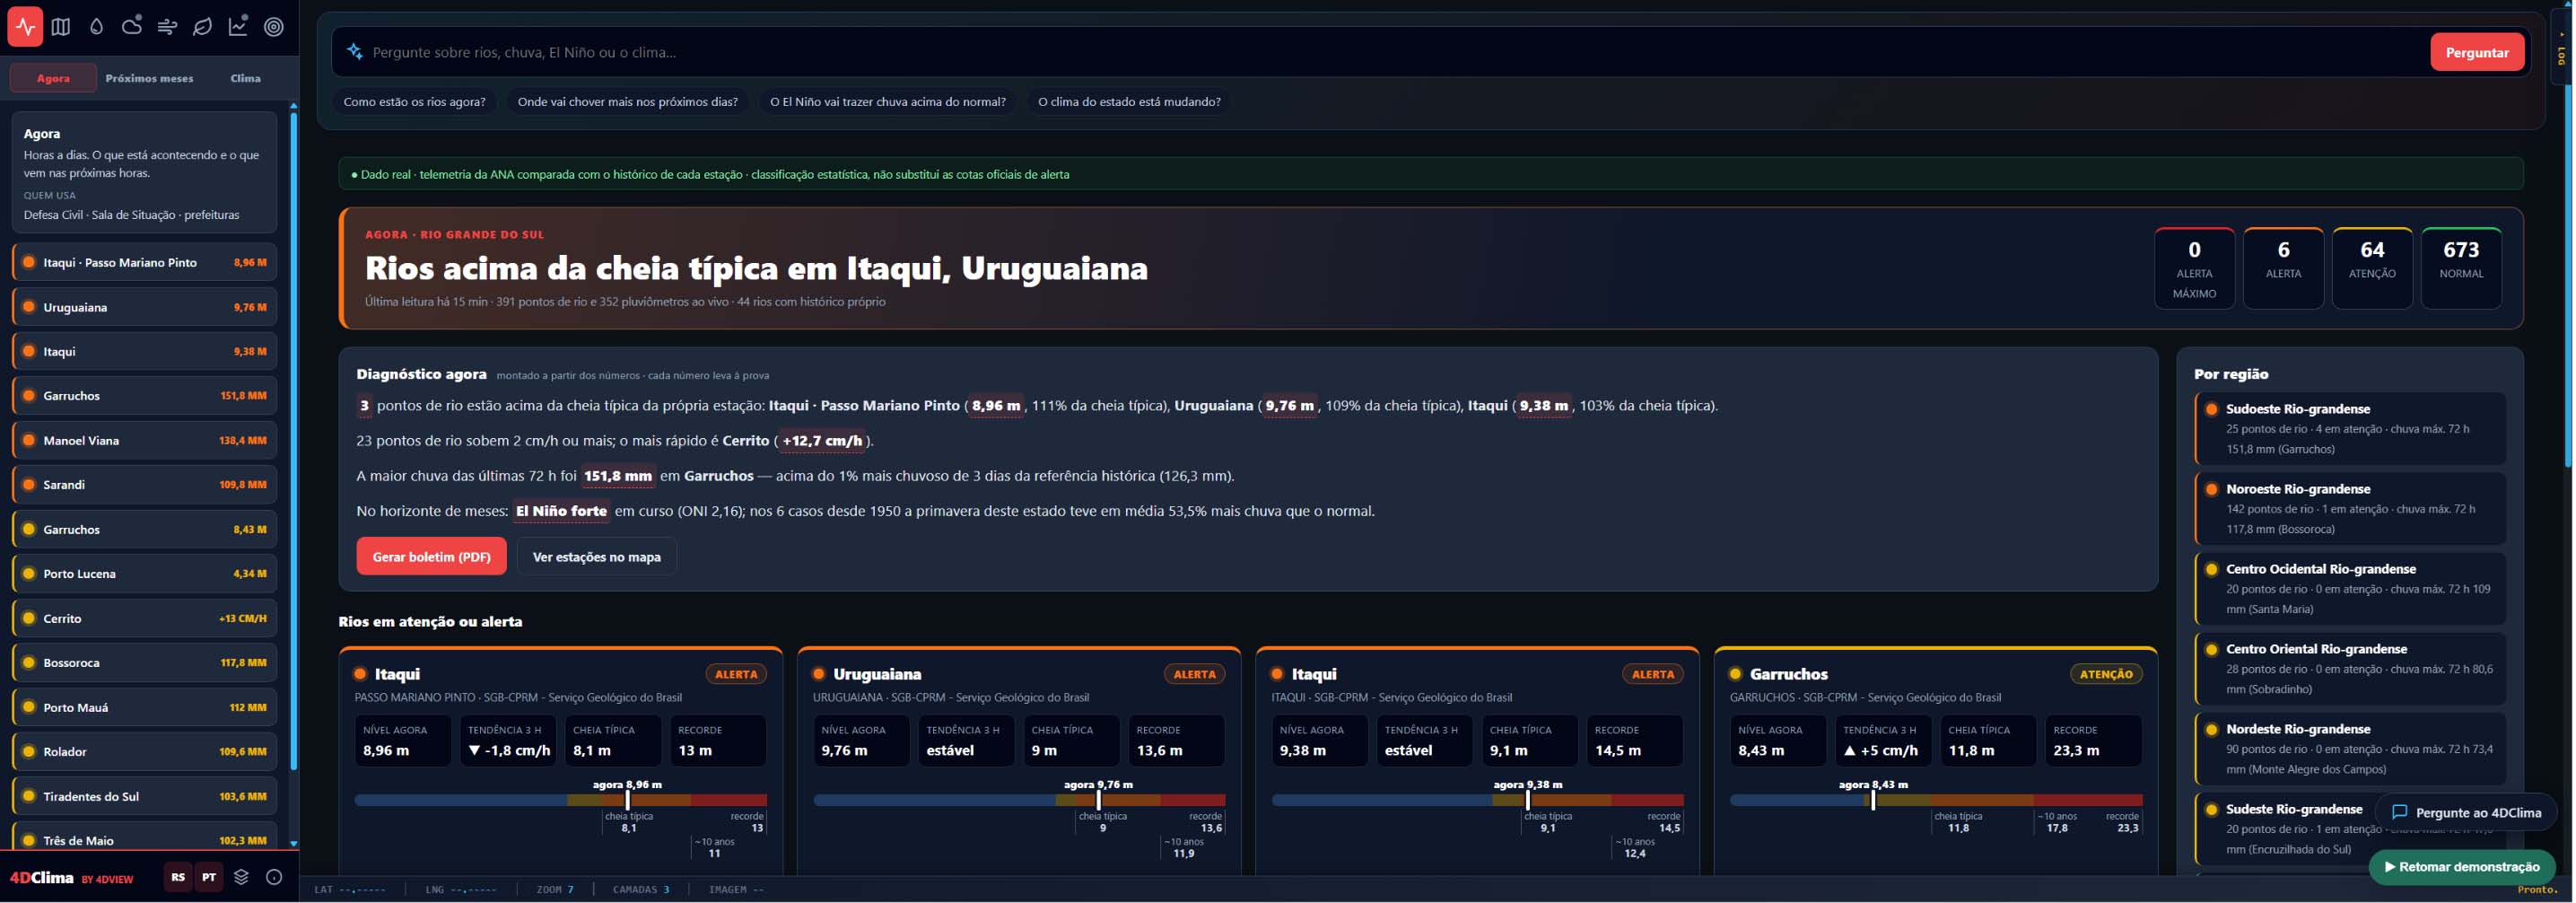The height and width of the screenshot is (903, 2576).
Task: Click the sidebar scroll down arrow
Action: tap(294, 844)
